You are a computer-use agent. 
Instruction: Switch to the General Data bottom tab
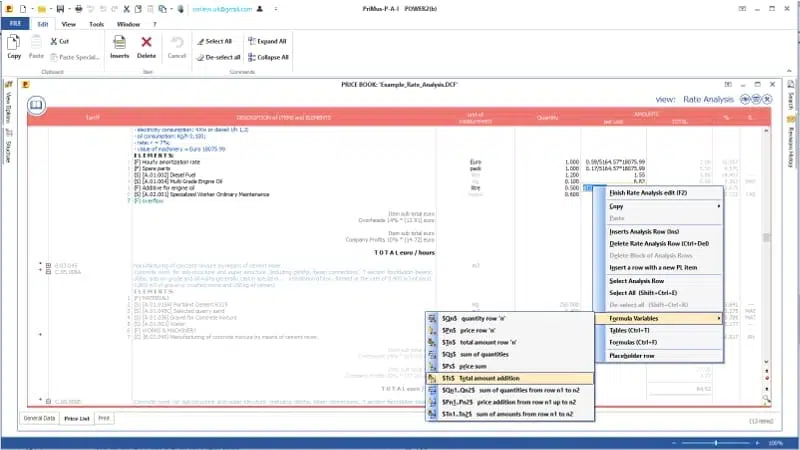[x=39, y=418]
